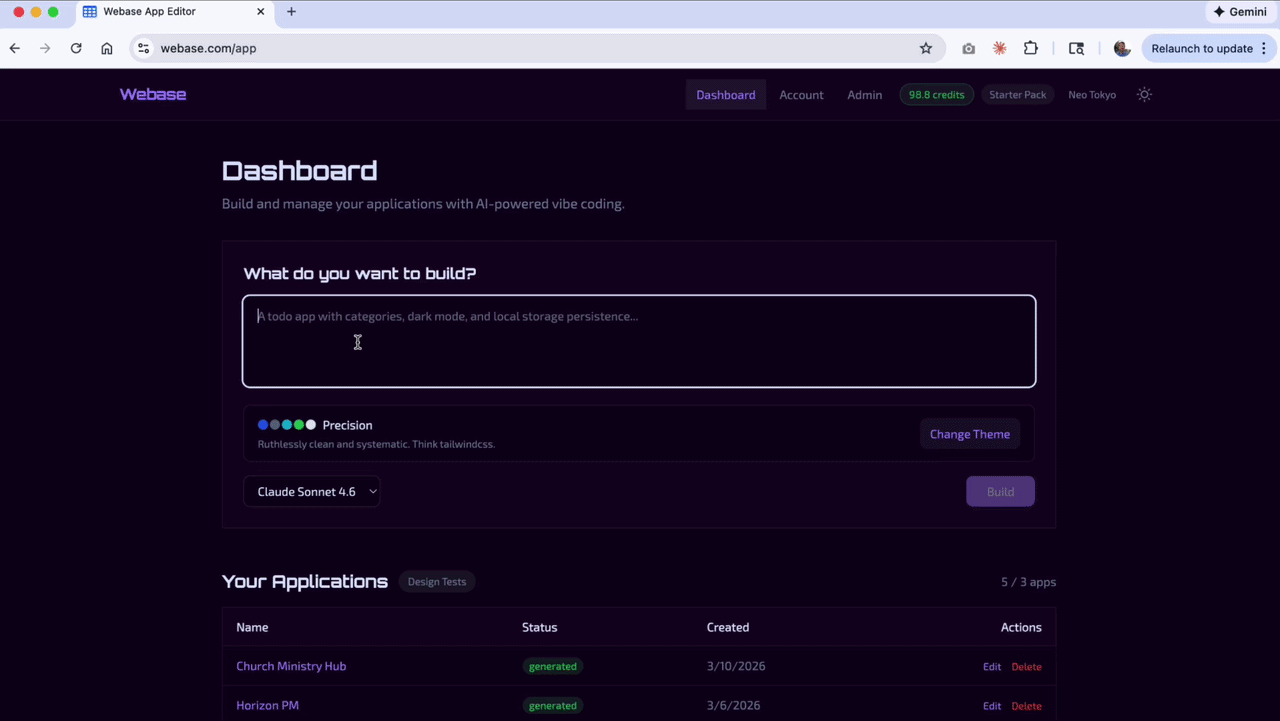The width and height of the screenshot is (1280, 721).
Task: Open the Claude Sonnet 4.6 model dropdown
Action: coord(312,491)
